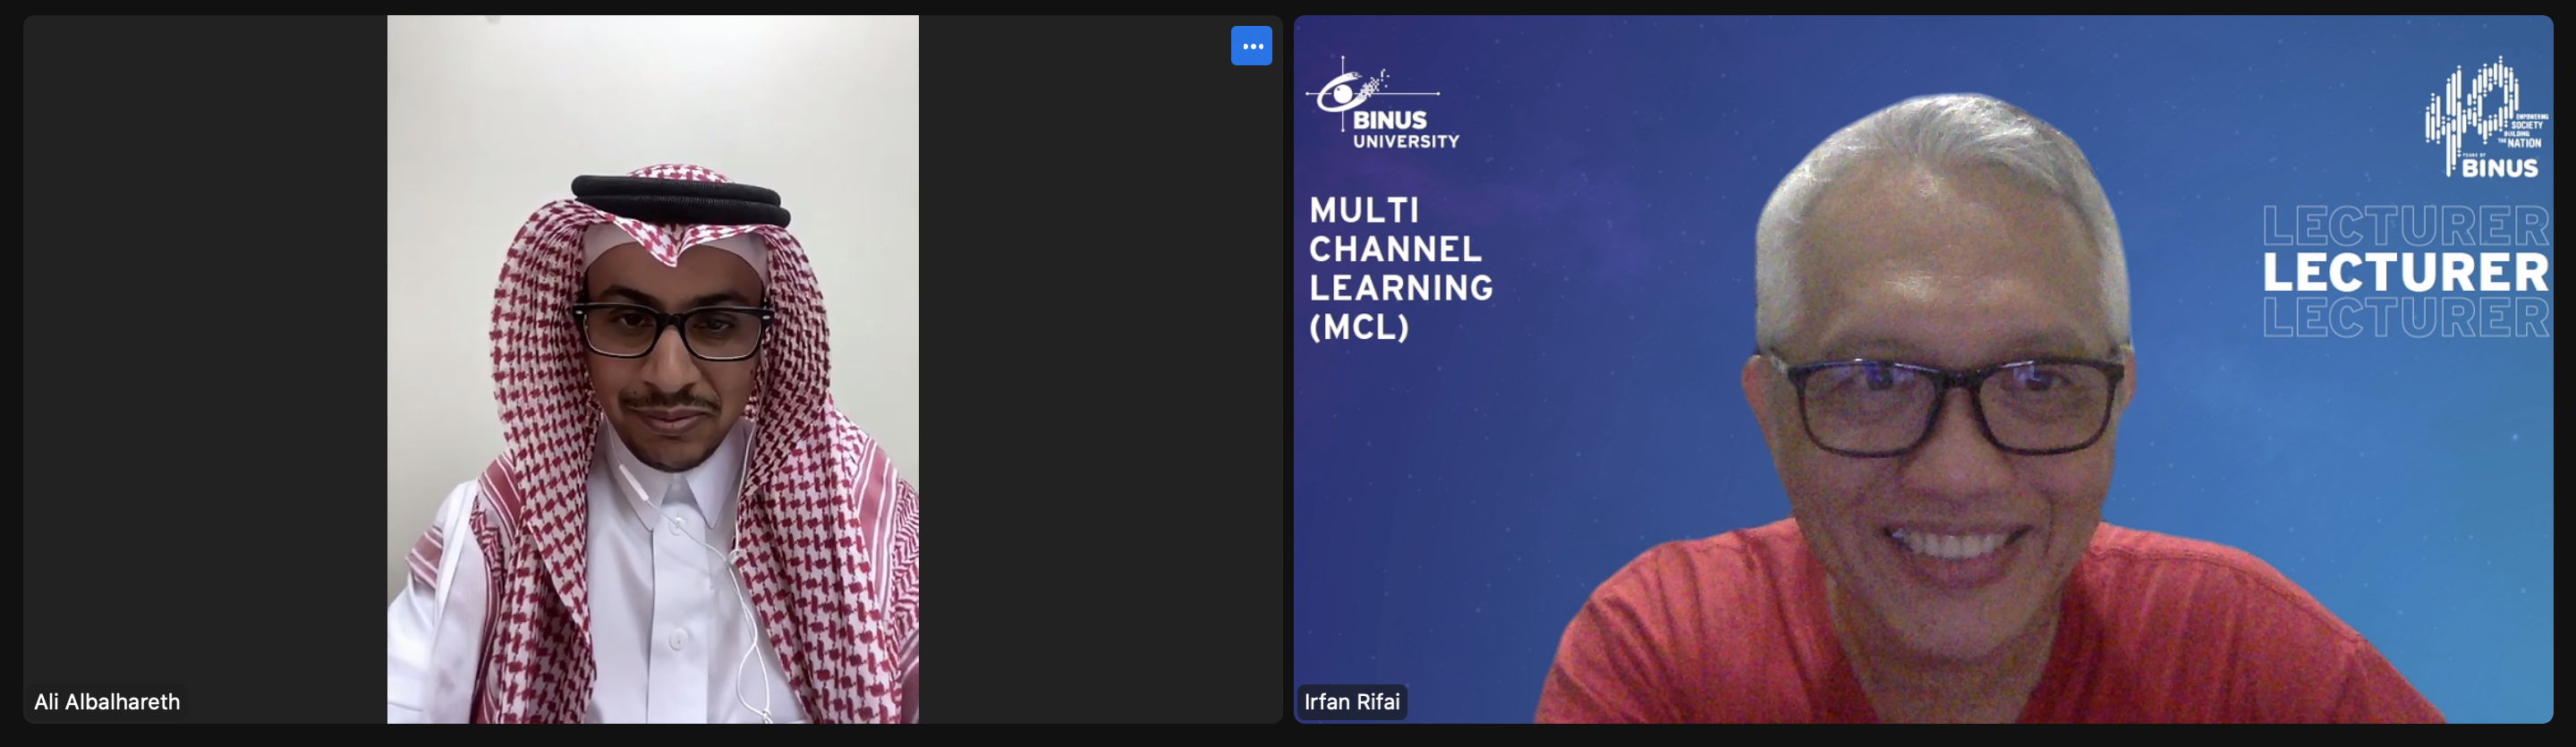Open the three-dot more options button
Viewport: 2576px width, 747px height.
pyautogui.click(x=1251, y=46)
